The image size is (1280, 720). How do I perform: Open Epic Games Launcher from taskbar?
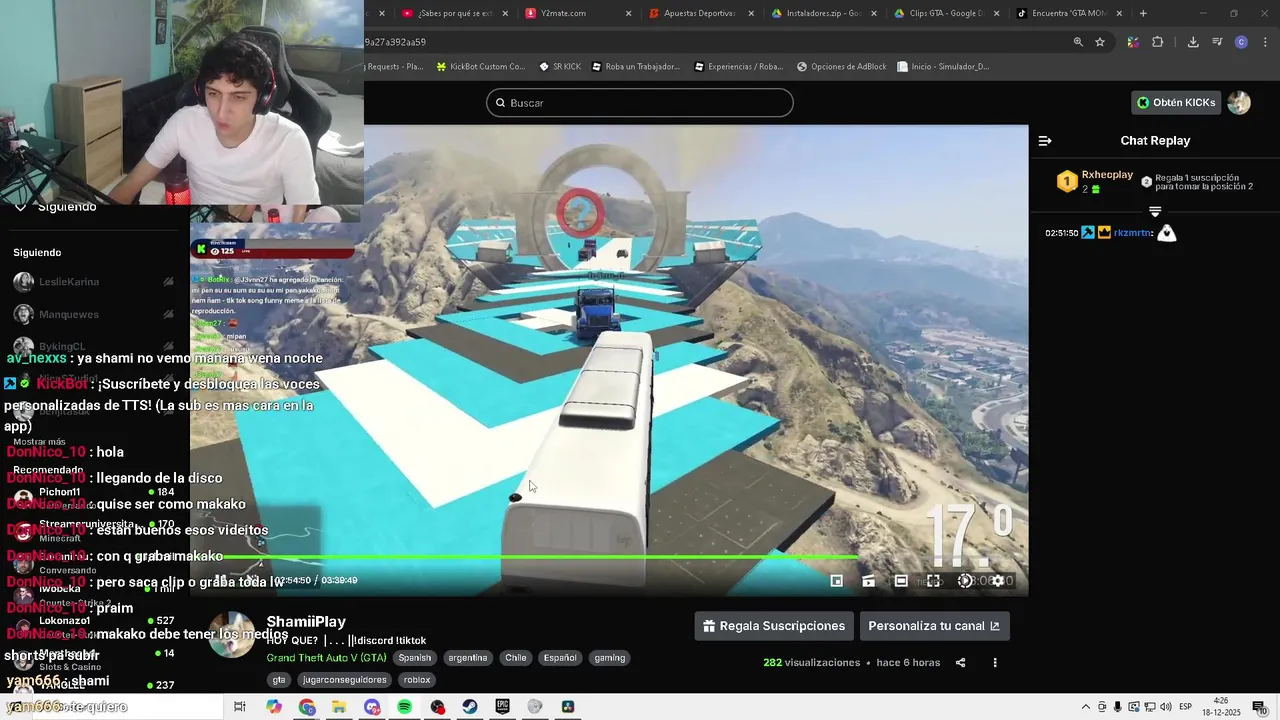(x=502, y=707)
